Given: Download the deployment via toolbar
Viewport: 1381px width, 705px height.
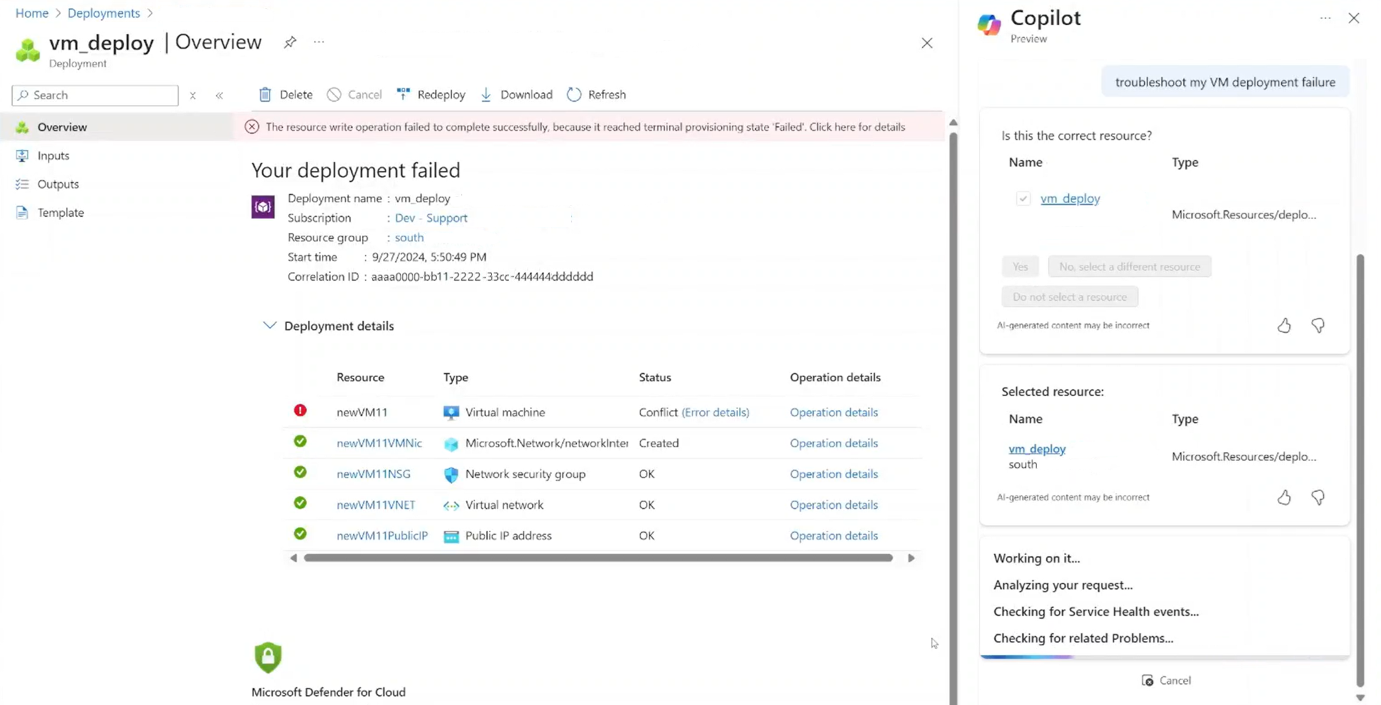Looking at the screenshot, I should tap(516, 94).
